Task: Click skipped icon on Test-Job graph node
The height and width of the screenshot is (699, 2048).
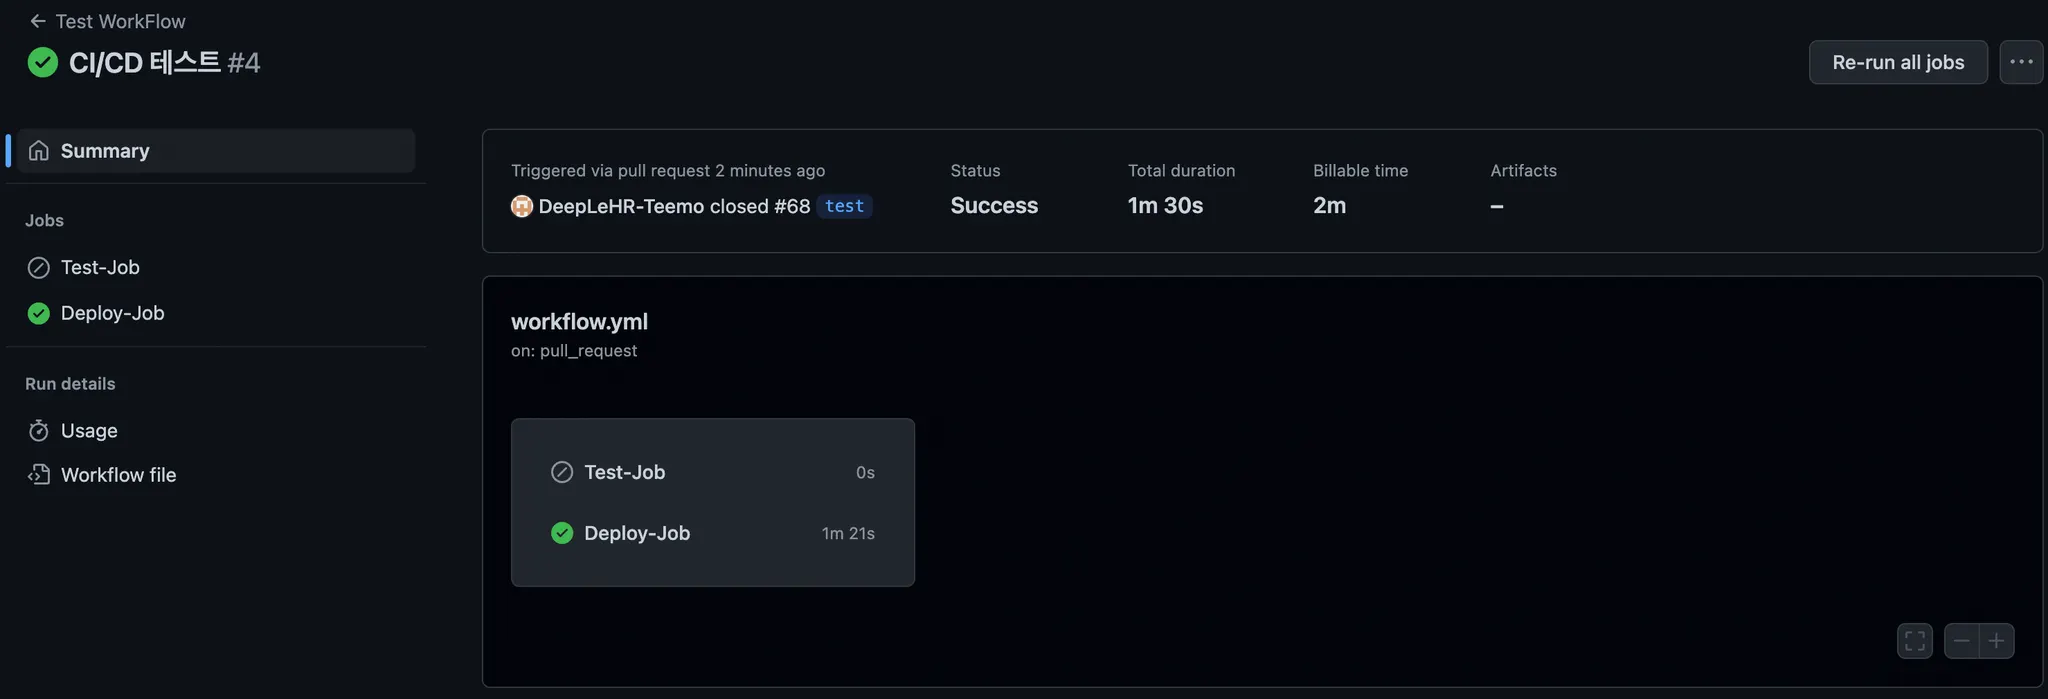Action: coord(562,472)
